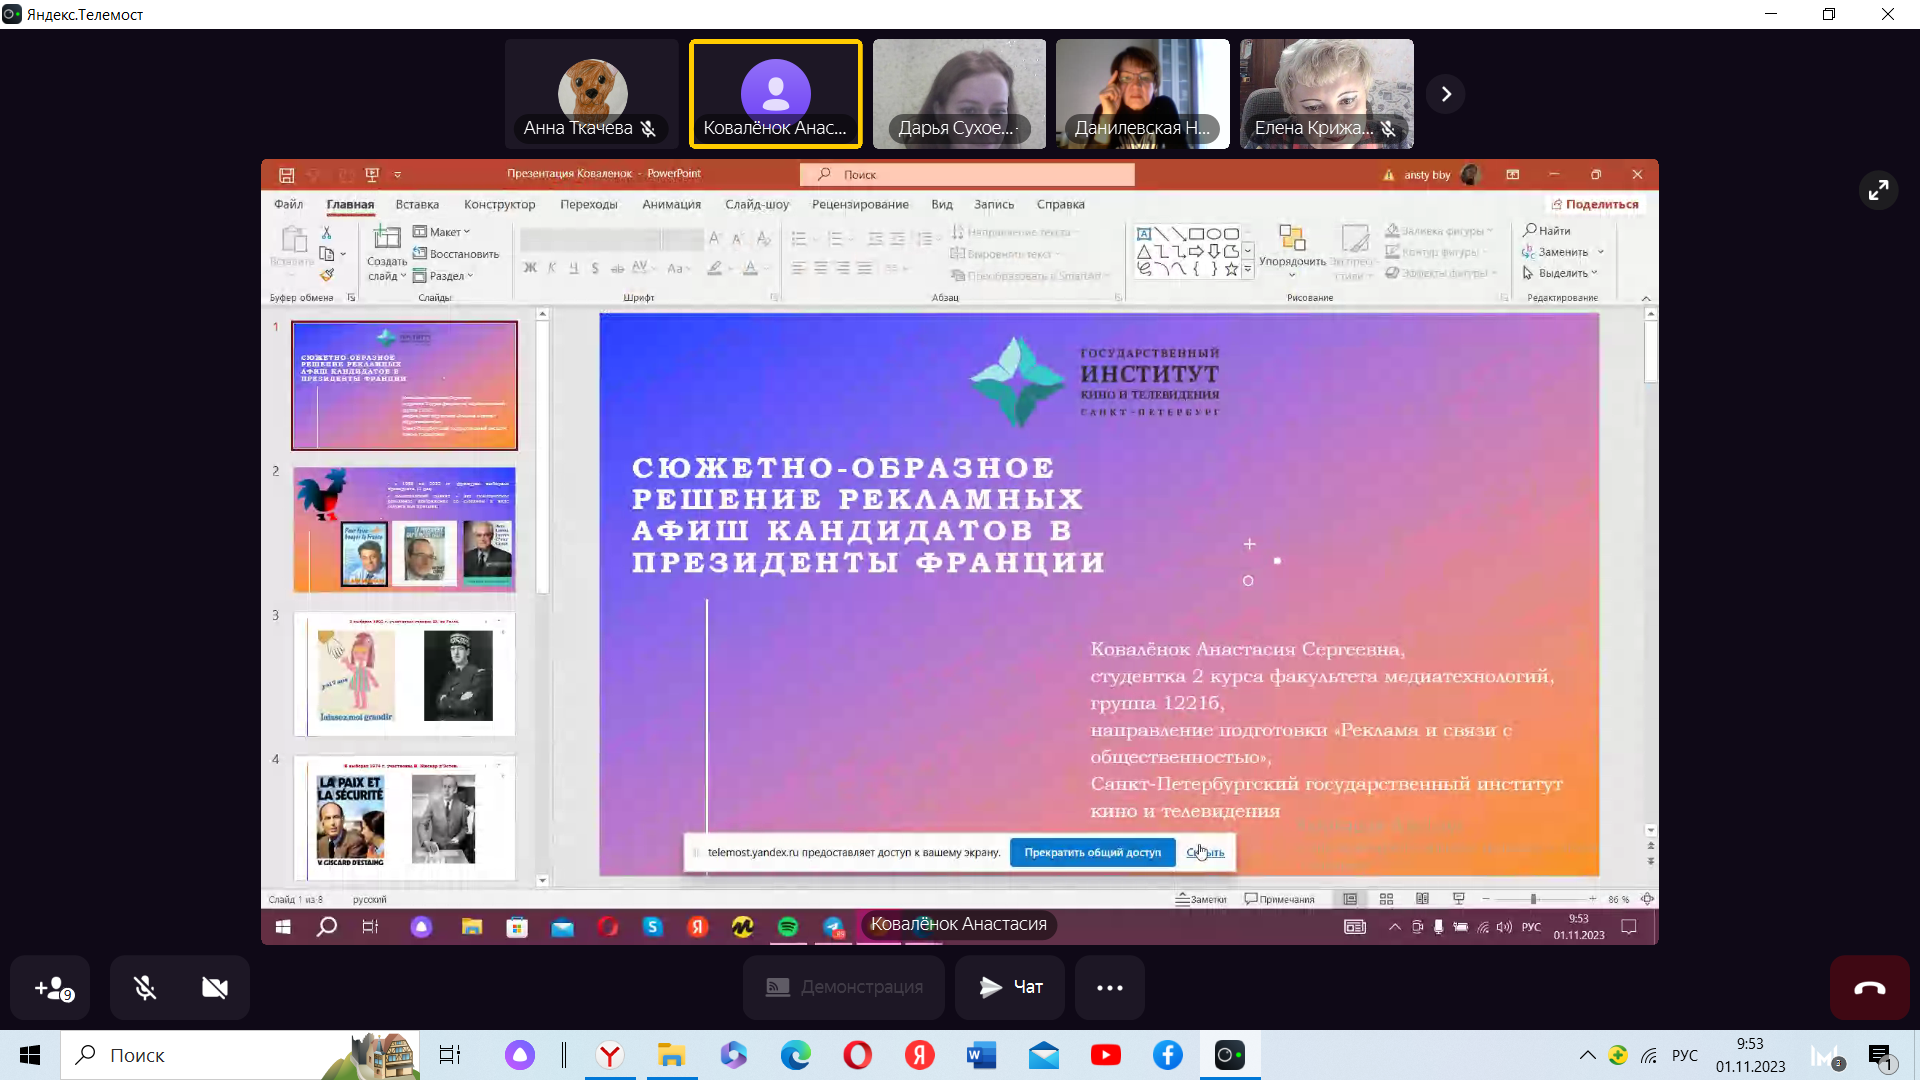
Task: Switch to the Вид ribbon tab
Action: click(x=942, y=204)
